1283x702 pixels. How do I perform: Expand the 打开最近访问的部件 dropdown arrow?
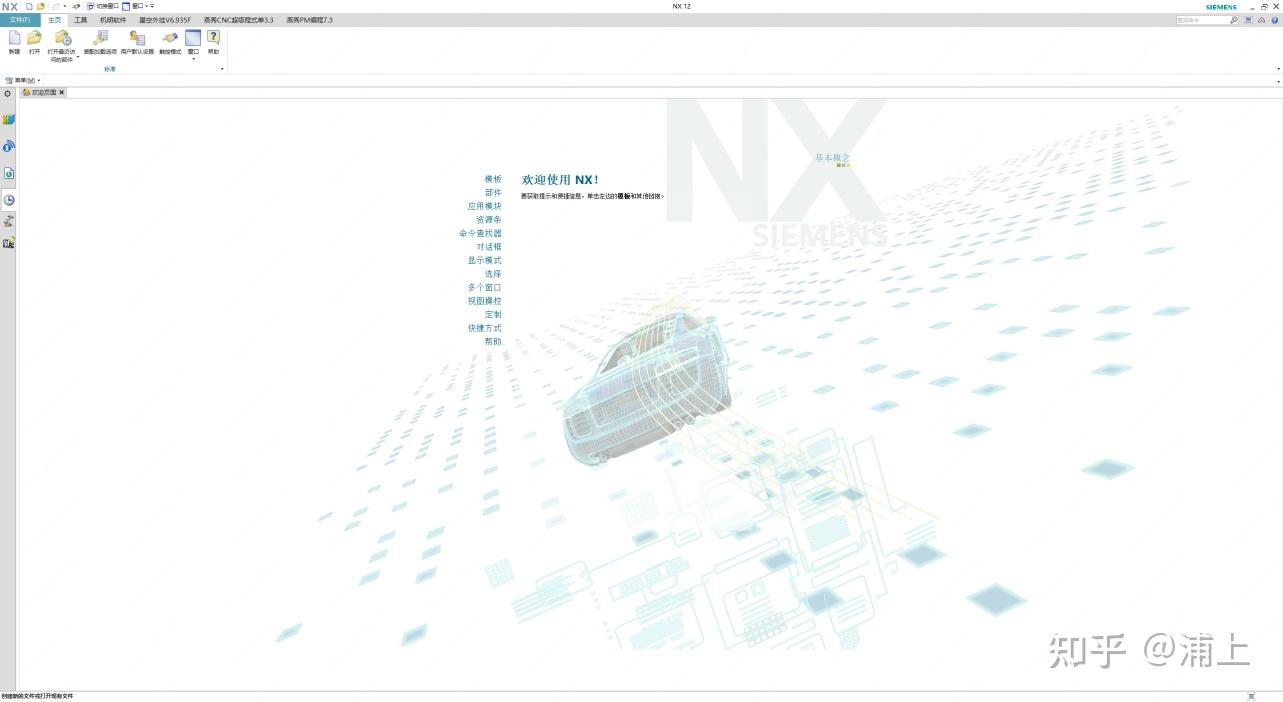click(78, 57)
